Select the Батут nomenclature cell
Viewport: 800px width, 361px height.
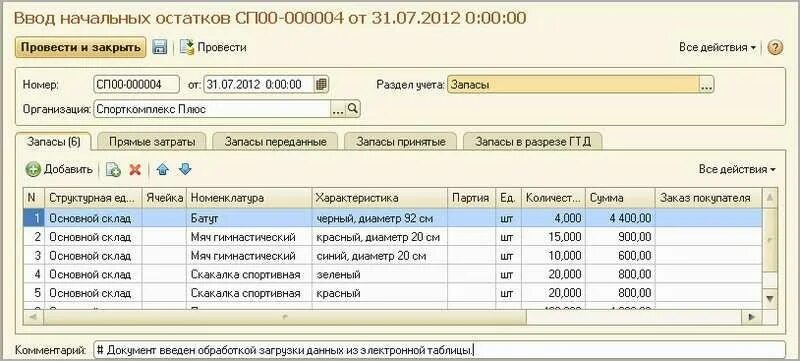point(249,218)
